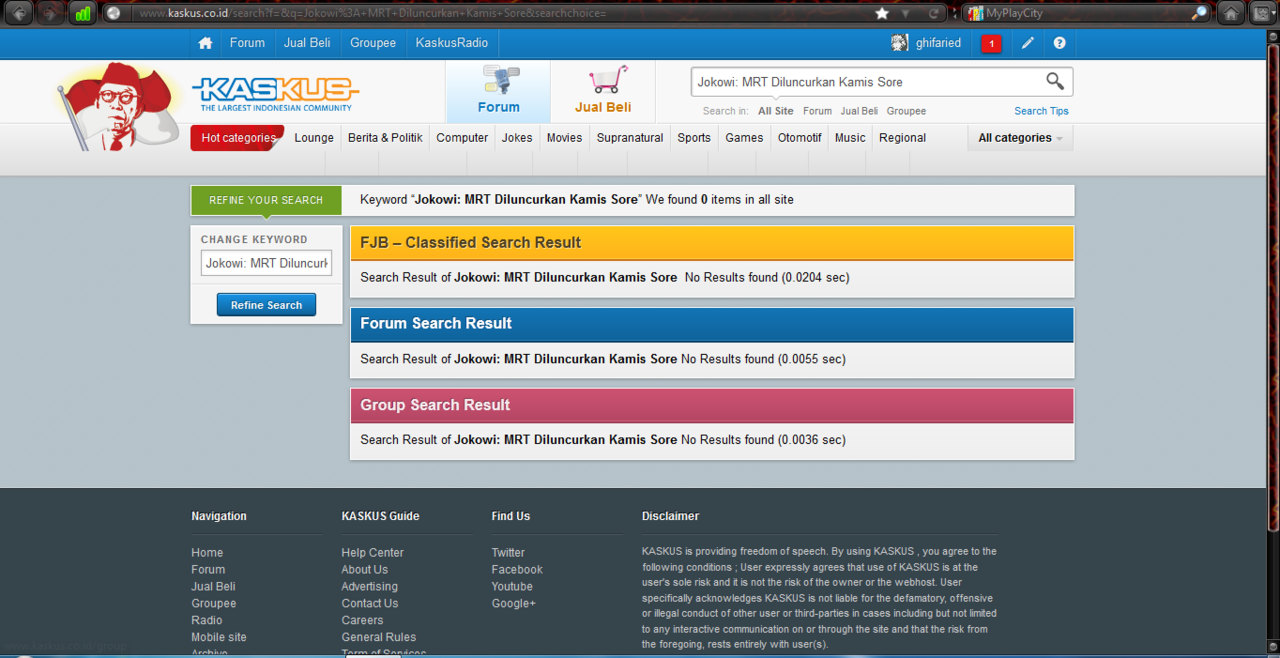Viewport: 1280px width, 658px height.
Task: Go to browser home page icon
Action: 1231,13
